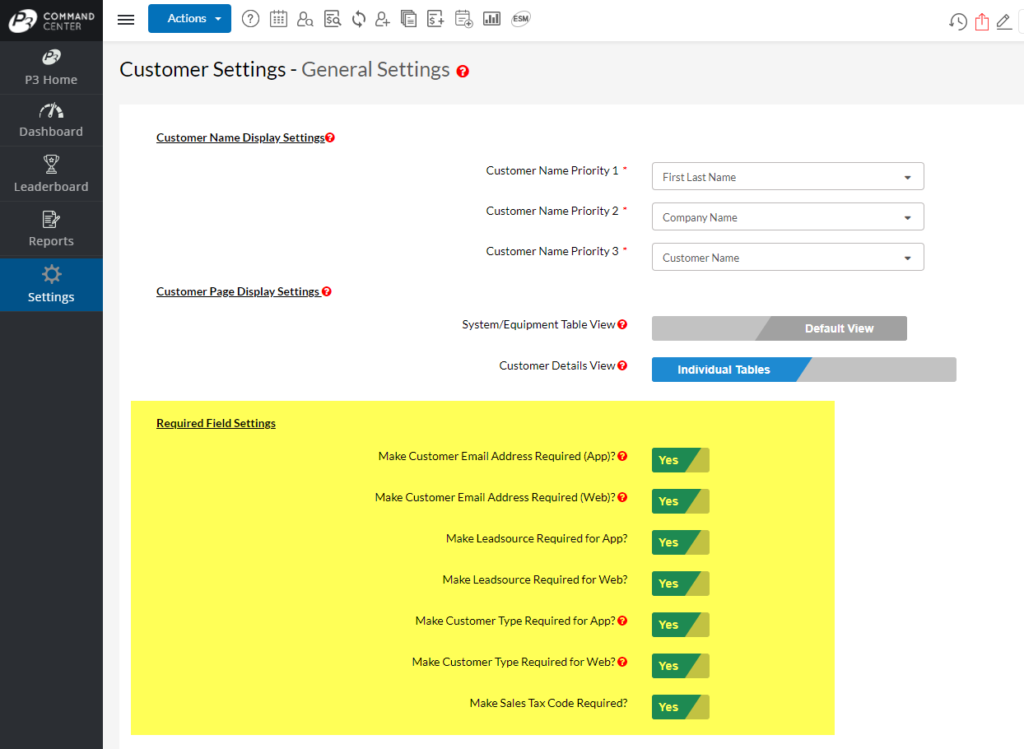
Task: Open the Company Name priority dropdown
Action: click(x=787, y=216)
